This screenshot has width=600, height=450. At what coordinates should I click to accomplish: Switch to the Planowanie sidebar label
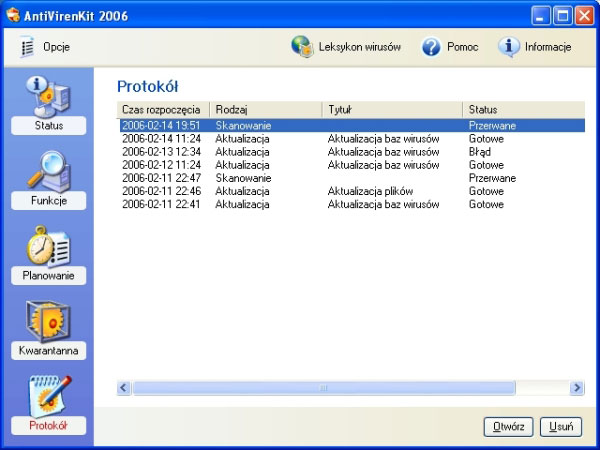pos(49,276)
